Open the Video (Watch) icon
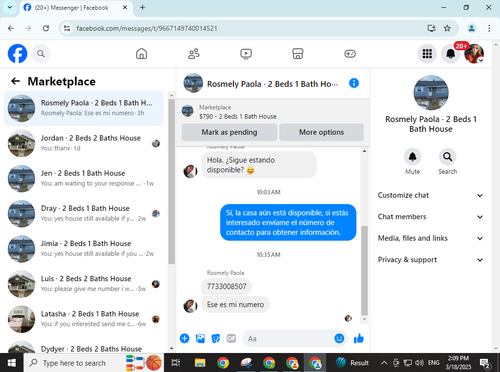The image size is (500, 372). 246,54
